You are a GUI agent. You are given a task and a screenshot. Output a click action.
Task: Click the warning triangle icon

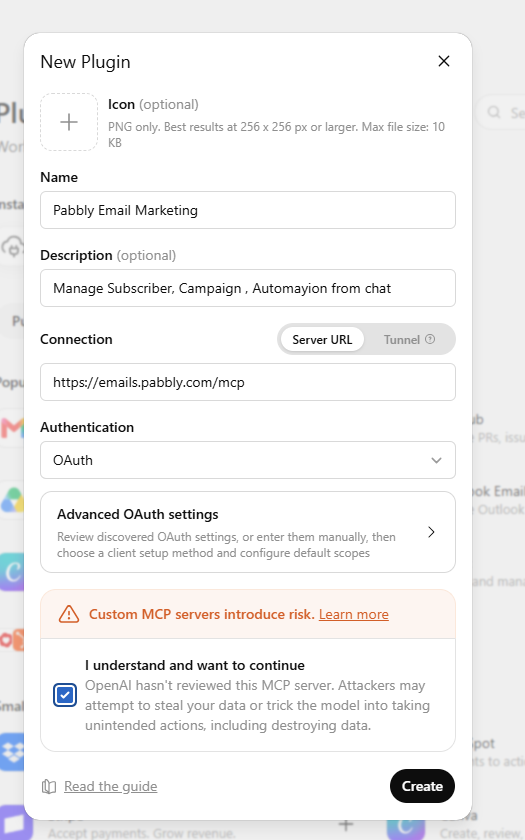[69, 614]
